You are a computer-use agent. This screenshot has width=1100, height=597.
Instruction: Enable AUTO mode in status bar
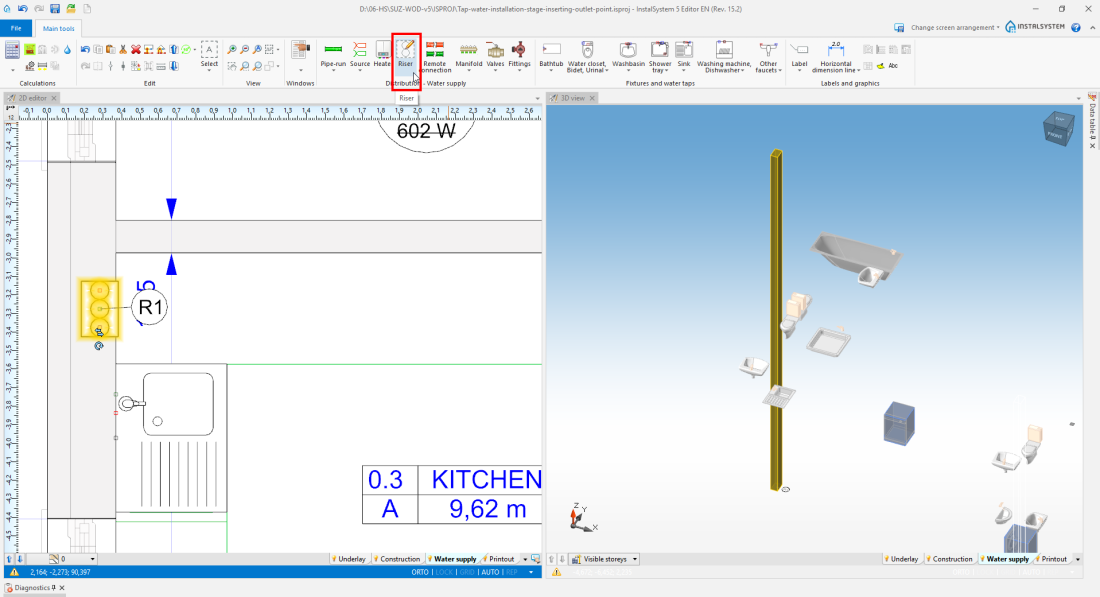point(490,572)
